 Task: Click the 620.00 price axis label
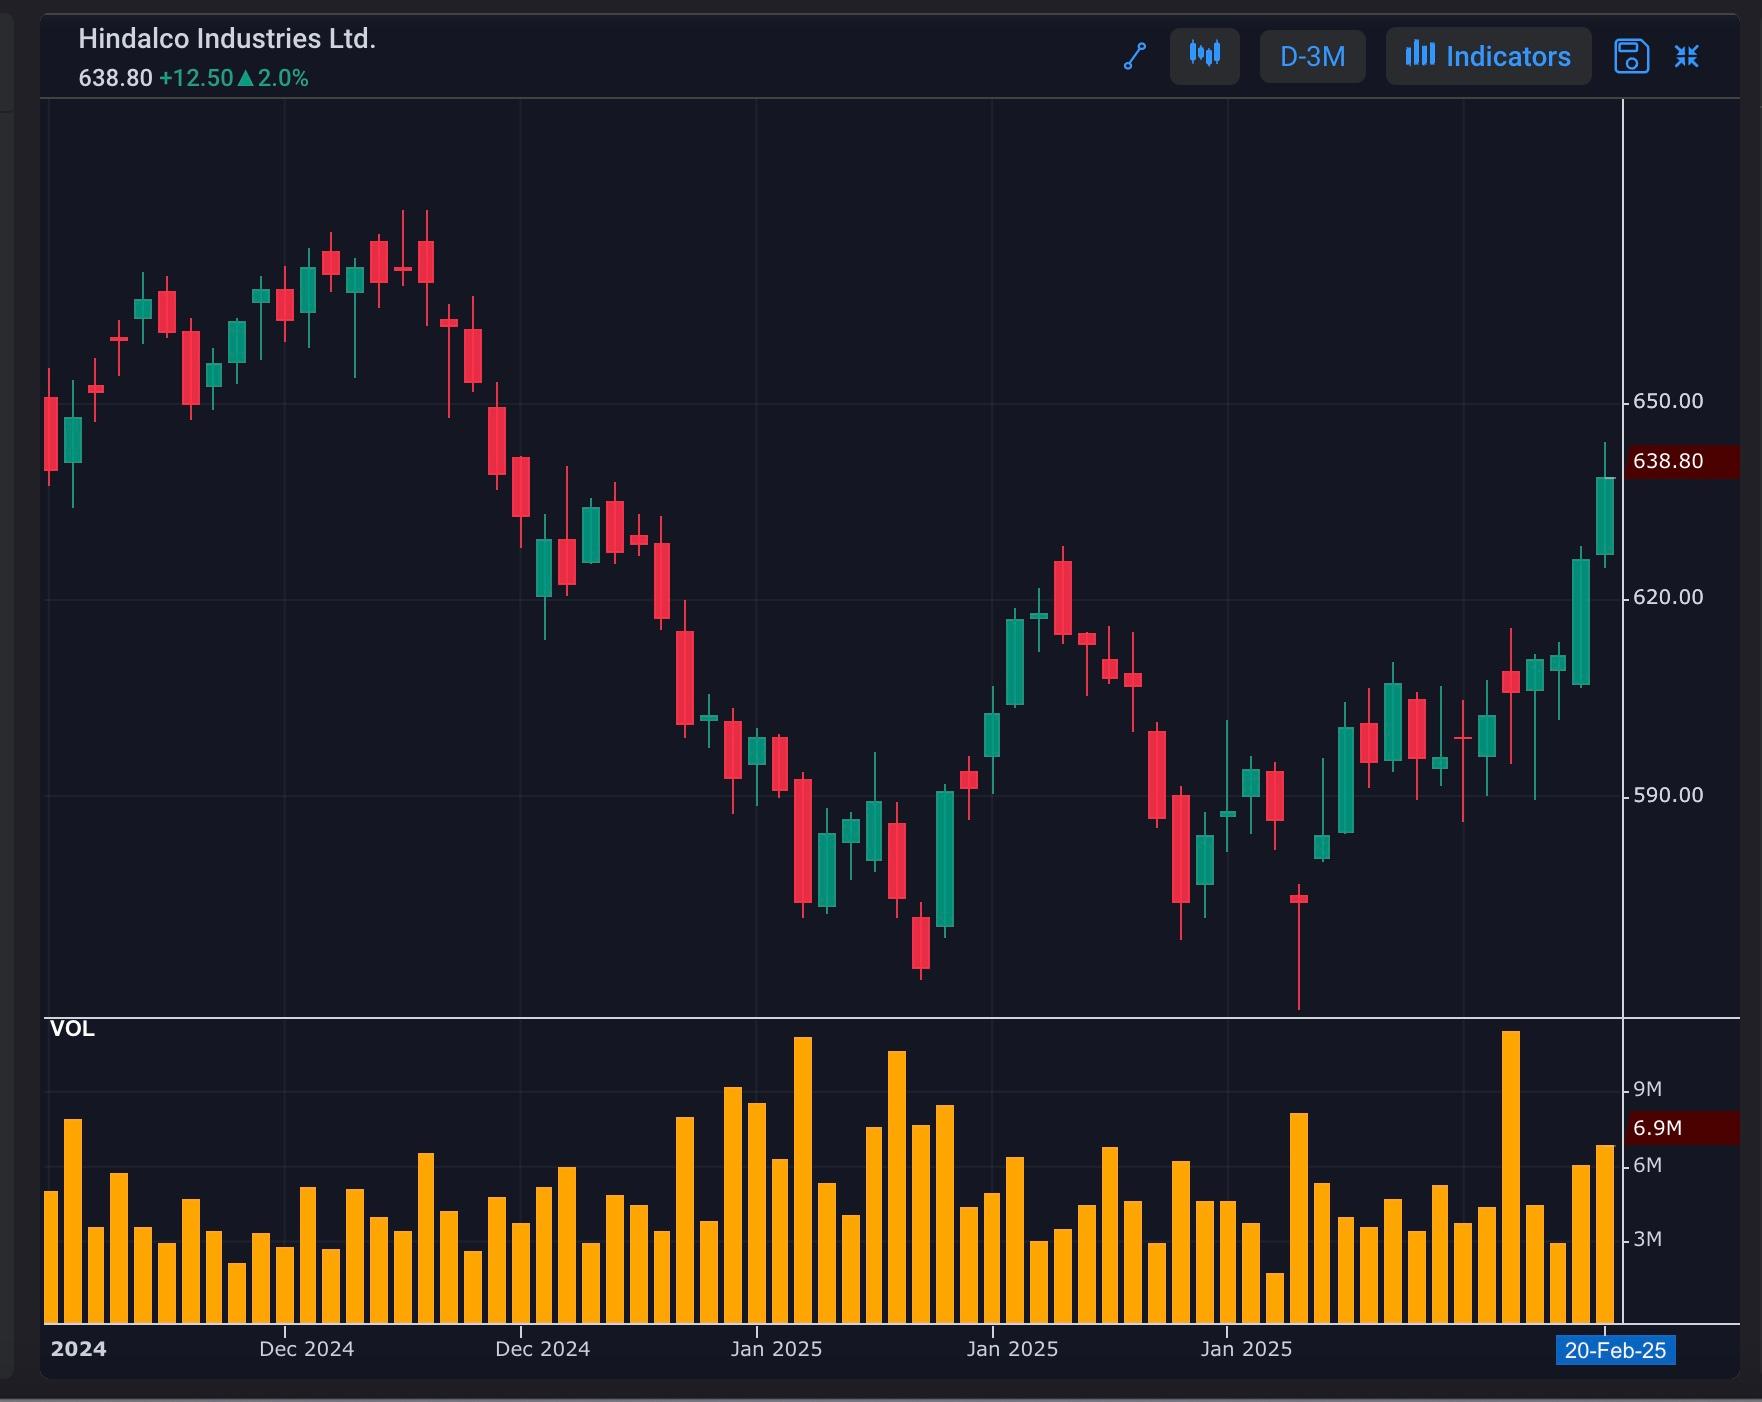[1668, 597]
